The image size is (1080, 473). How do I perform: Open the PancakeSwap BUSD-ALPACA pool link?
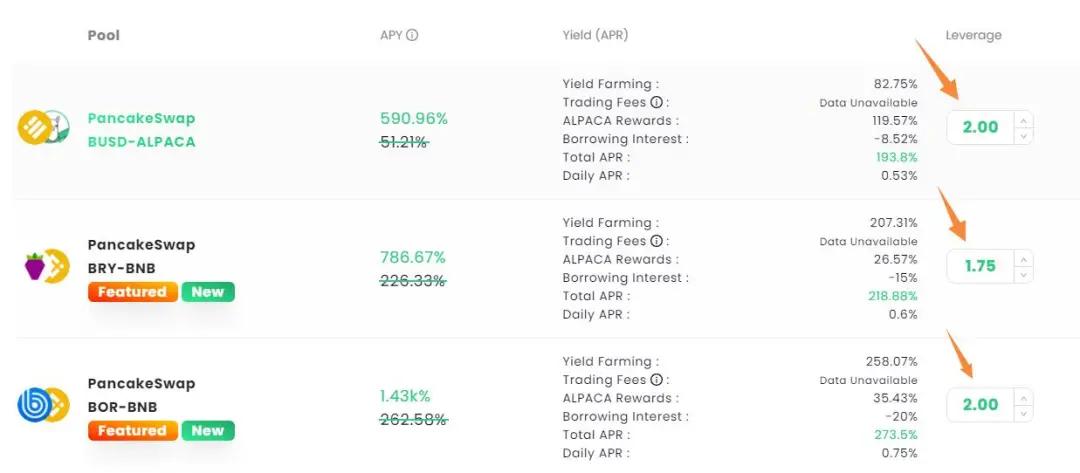[142, 130]
